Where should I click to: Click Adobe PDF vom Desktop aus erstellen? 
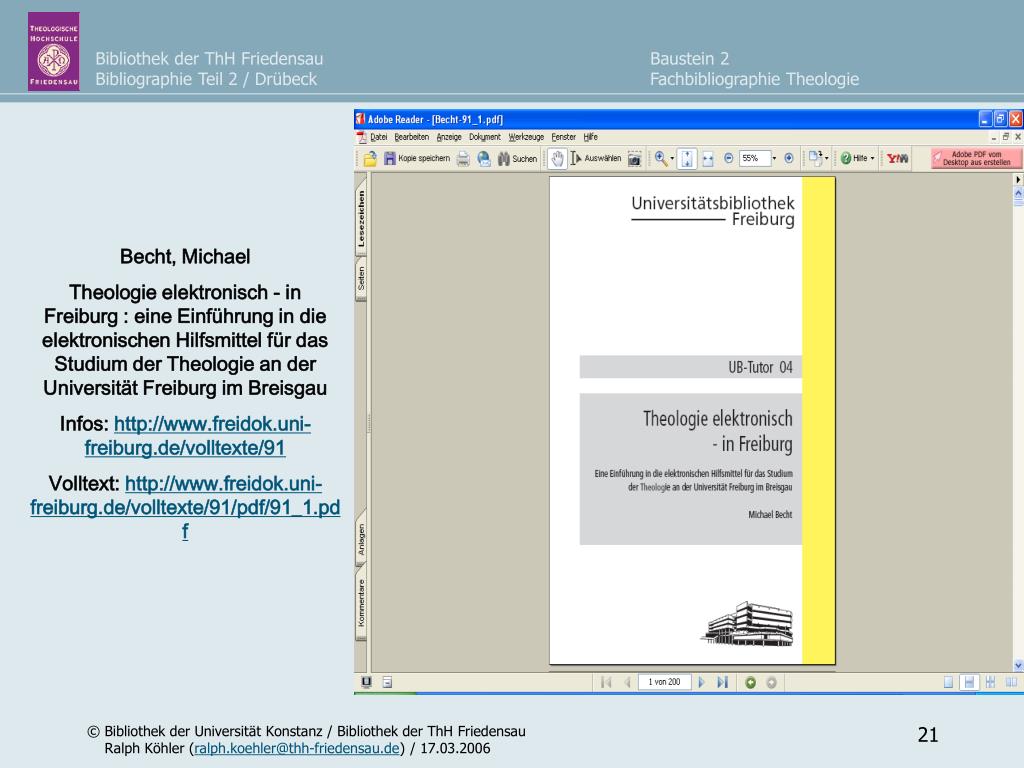[976, 158]
